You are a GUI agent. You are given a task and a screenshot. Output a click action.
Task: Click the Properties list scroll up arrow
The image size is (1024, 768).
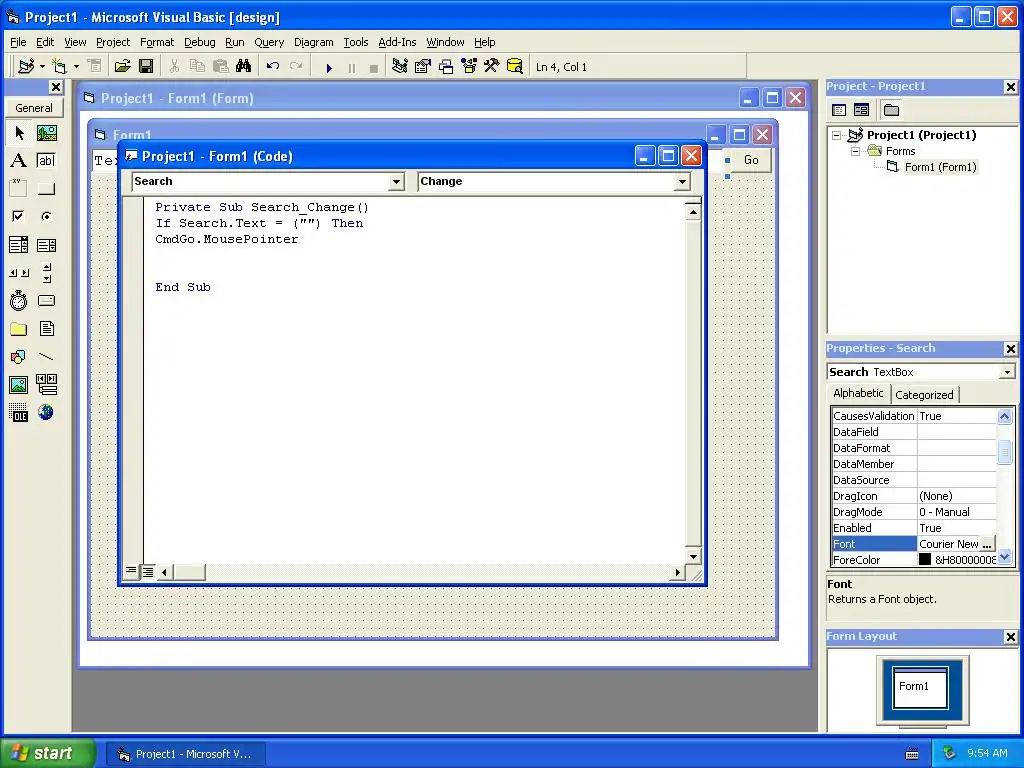click(1004, 416)
